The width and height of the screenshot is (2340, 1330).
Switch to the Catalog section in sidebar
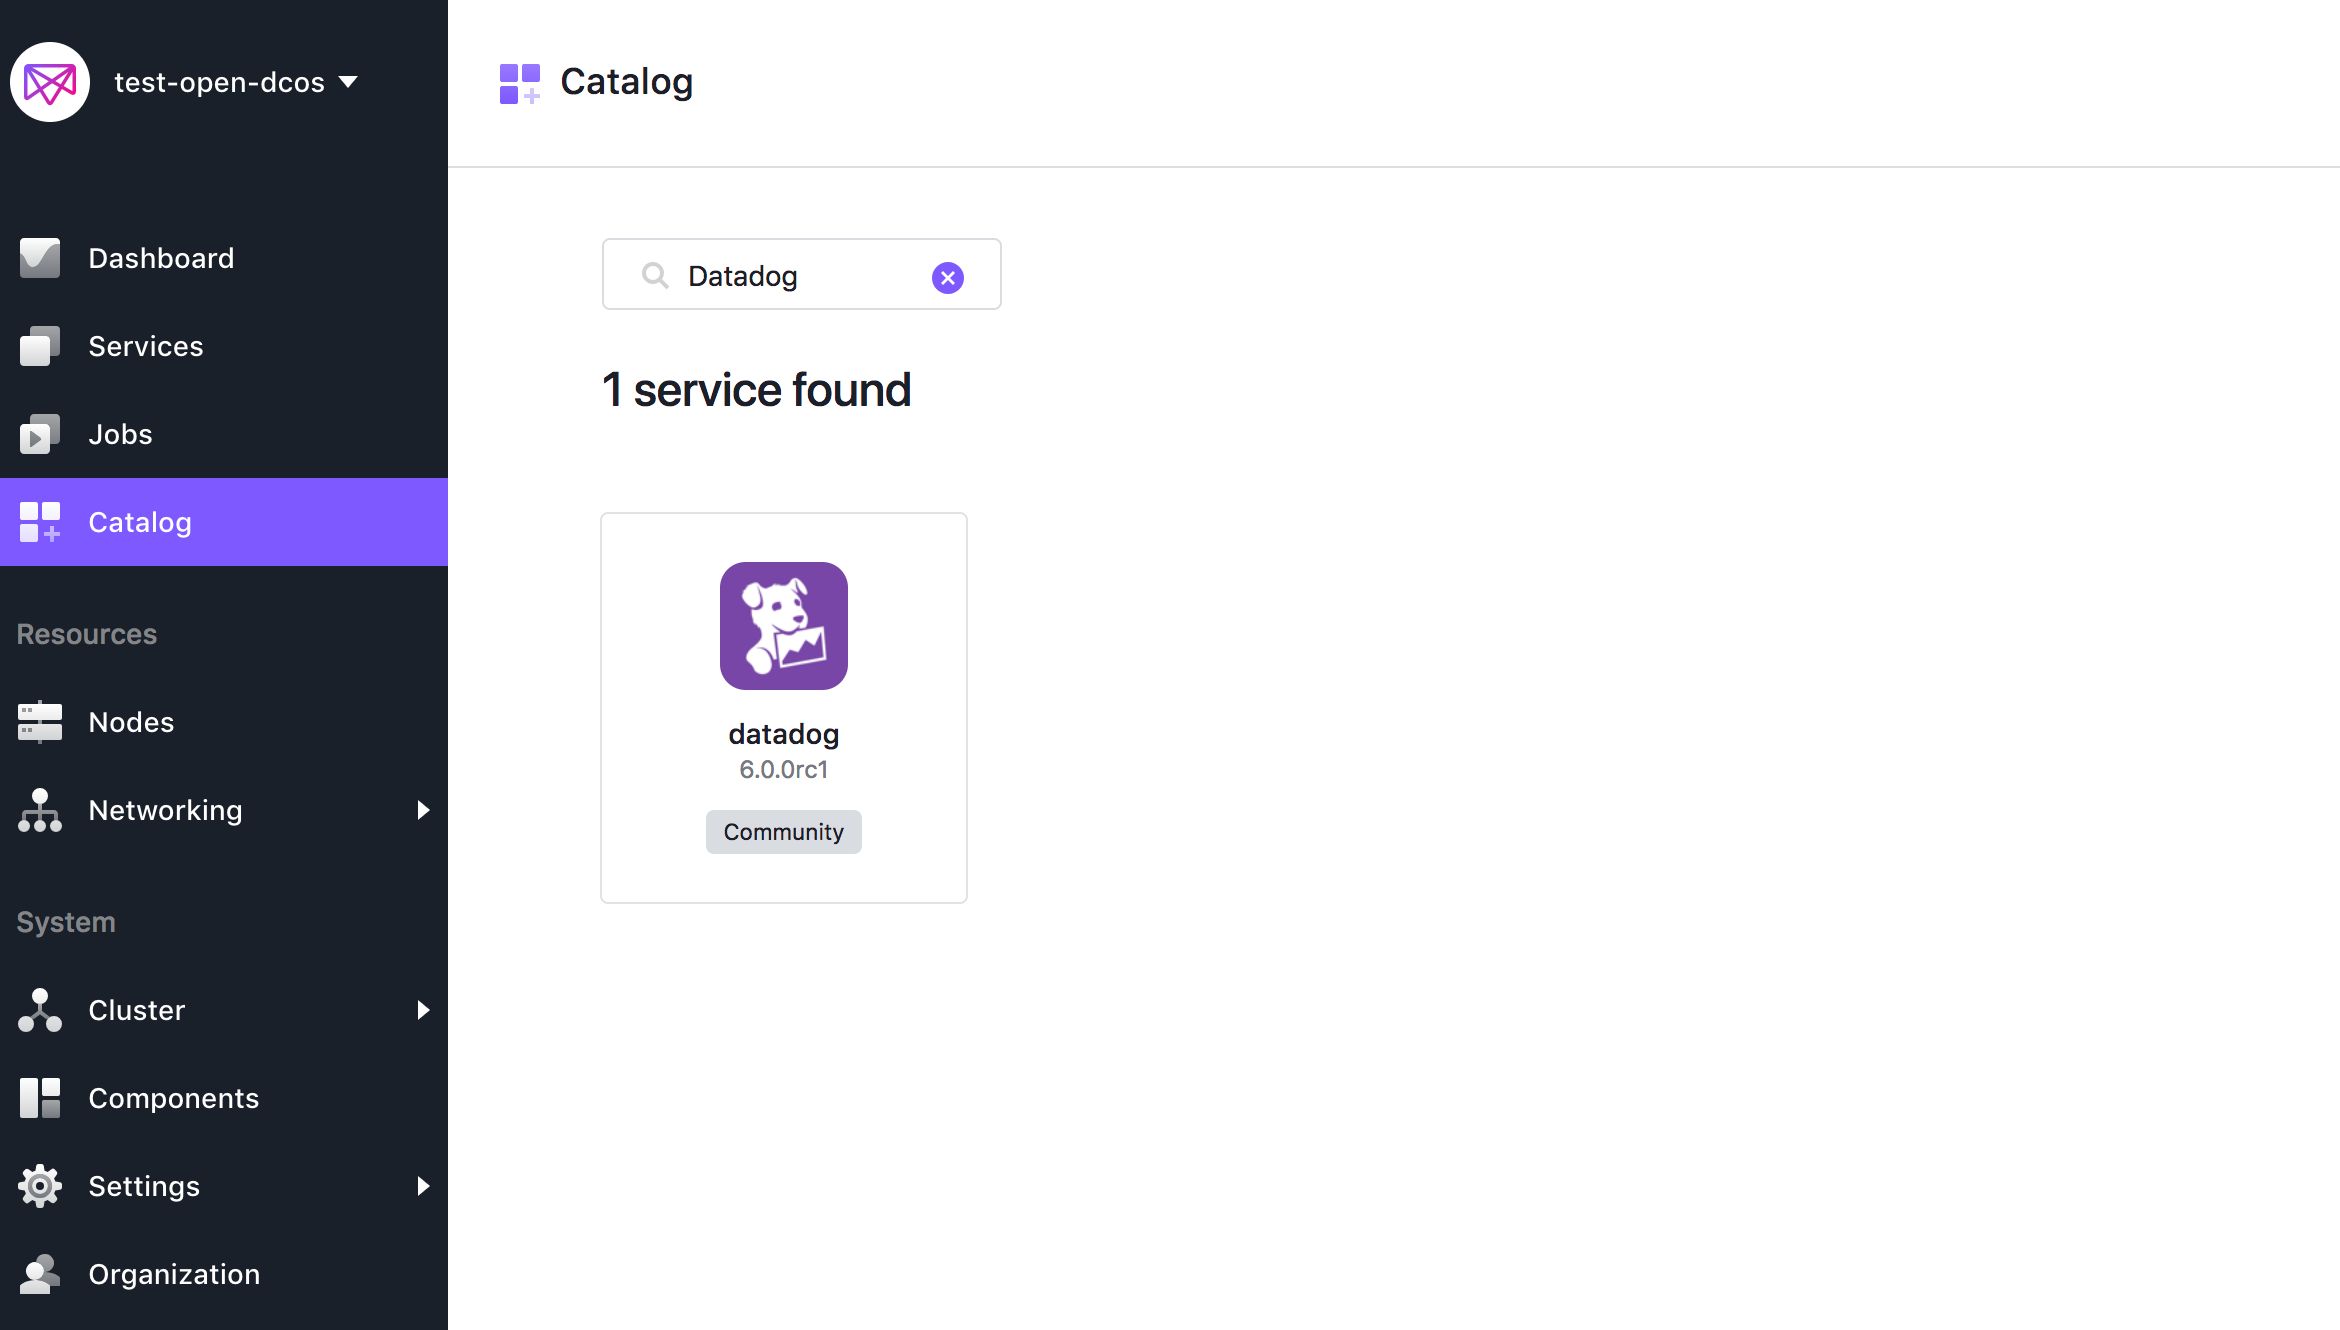(x=139, y=521)
